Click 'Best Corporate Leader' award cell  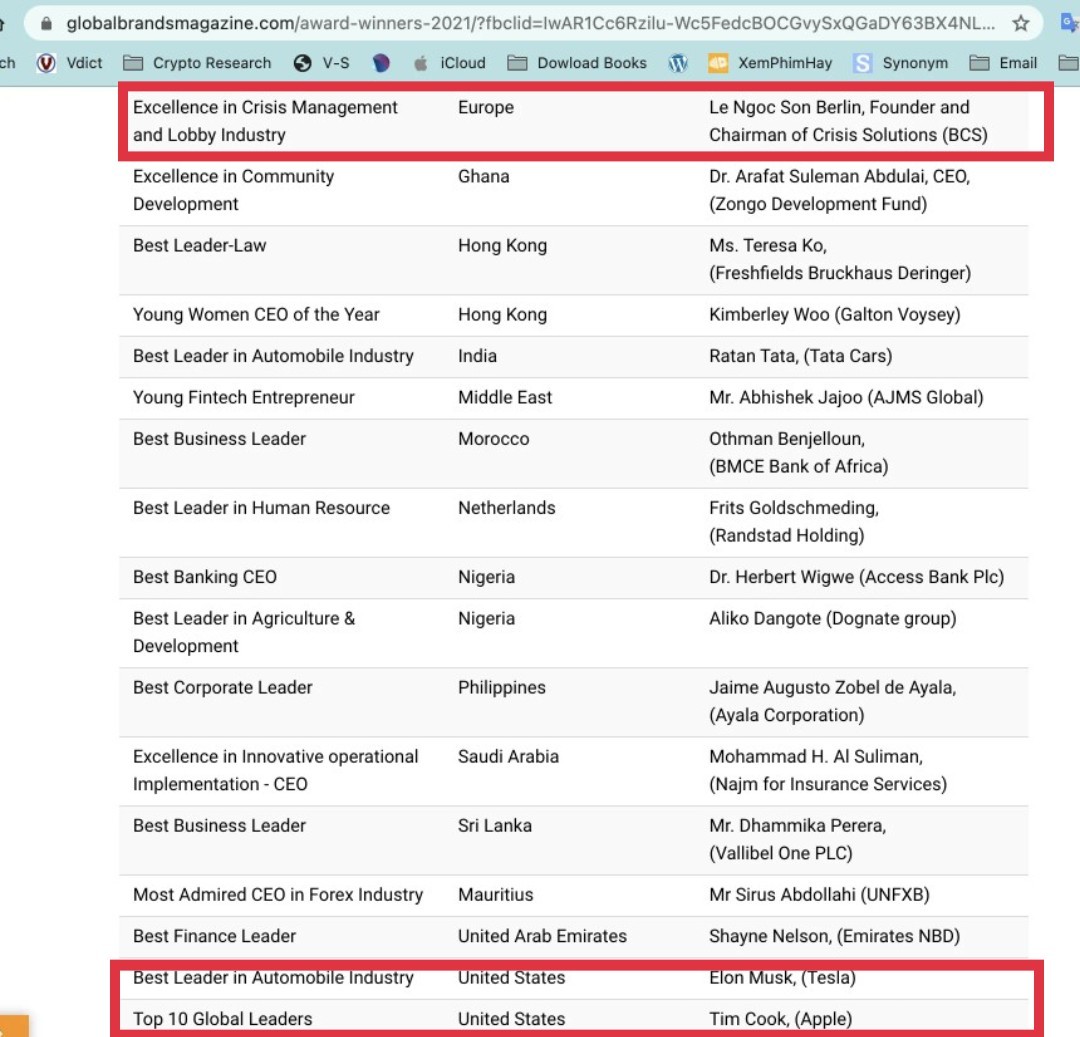(222, 687)
